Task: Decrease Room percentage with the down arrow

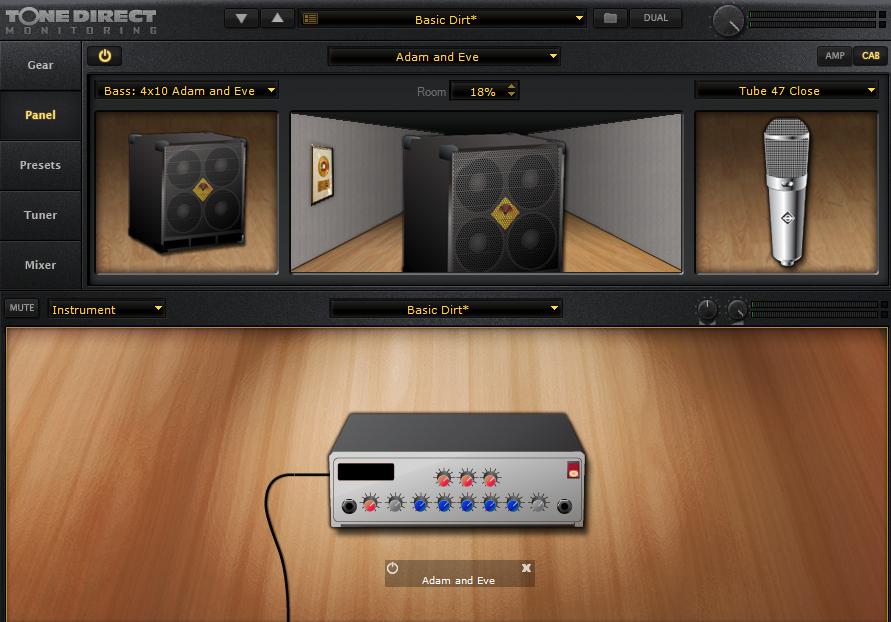Action: (x=511, y=94)
